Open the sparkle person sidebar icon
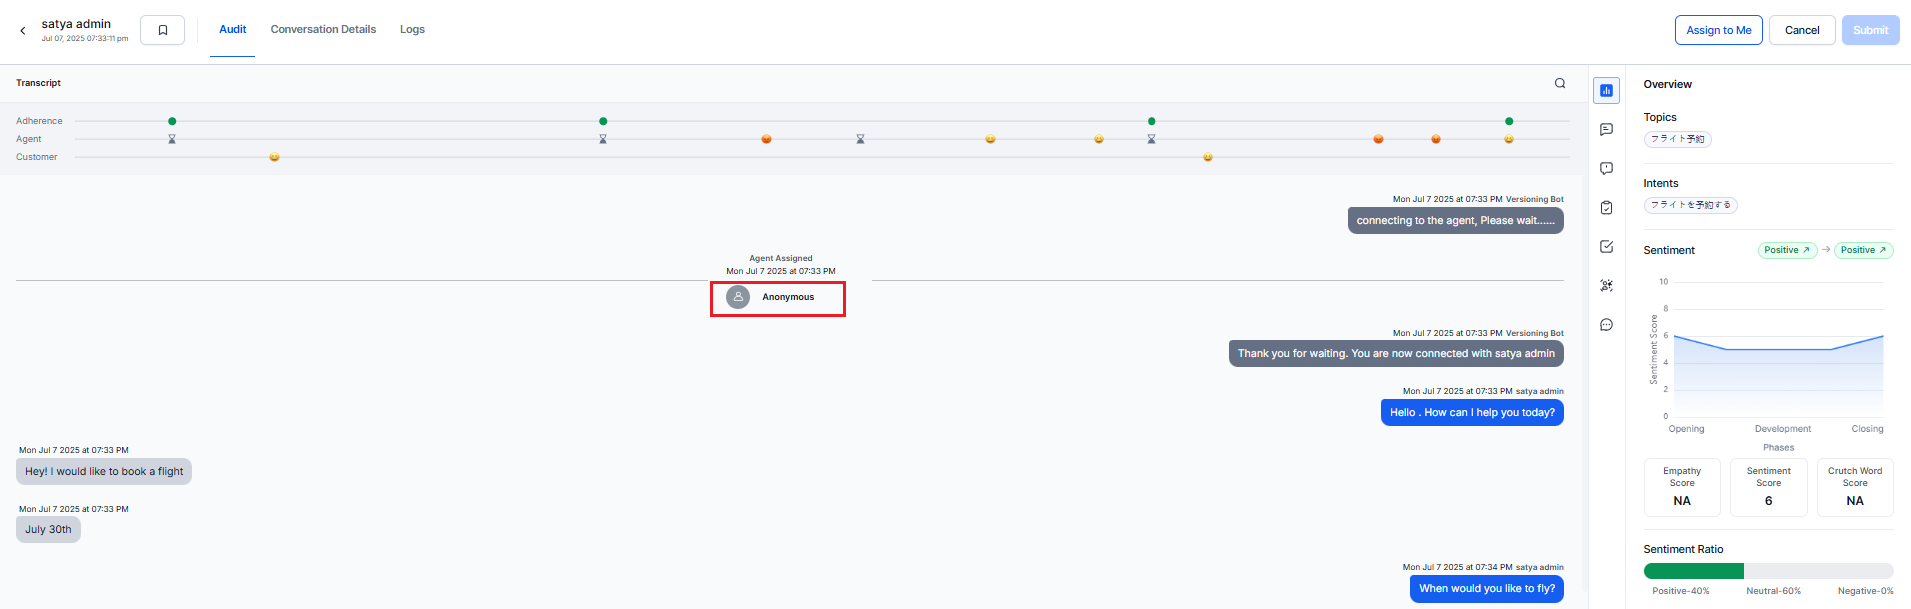1911x609 pixels. coord(1606,286)
